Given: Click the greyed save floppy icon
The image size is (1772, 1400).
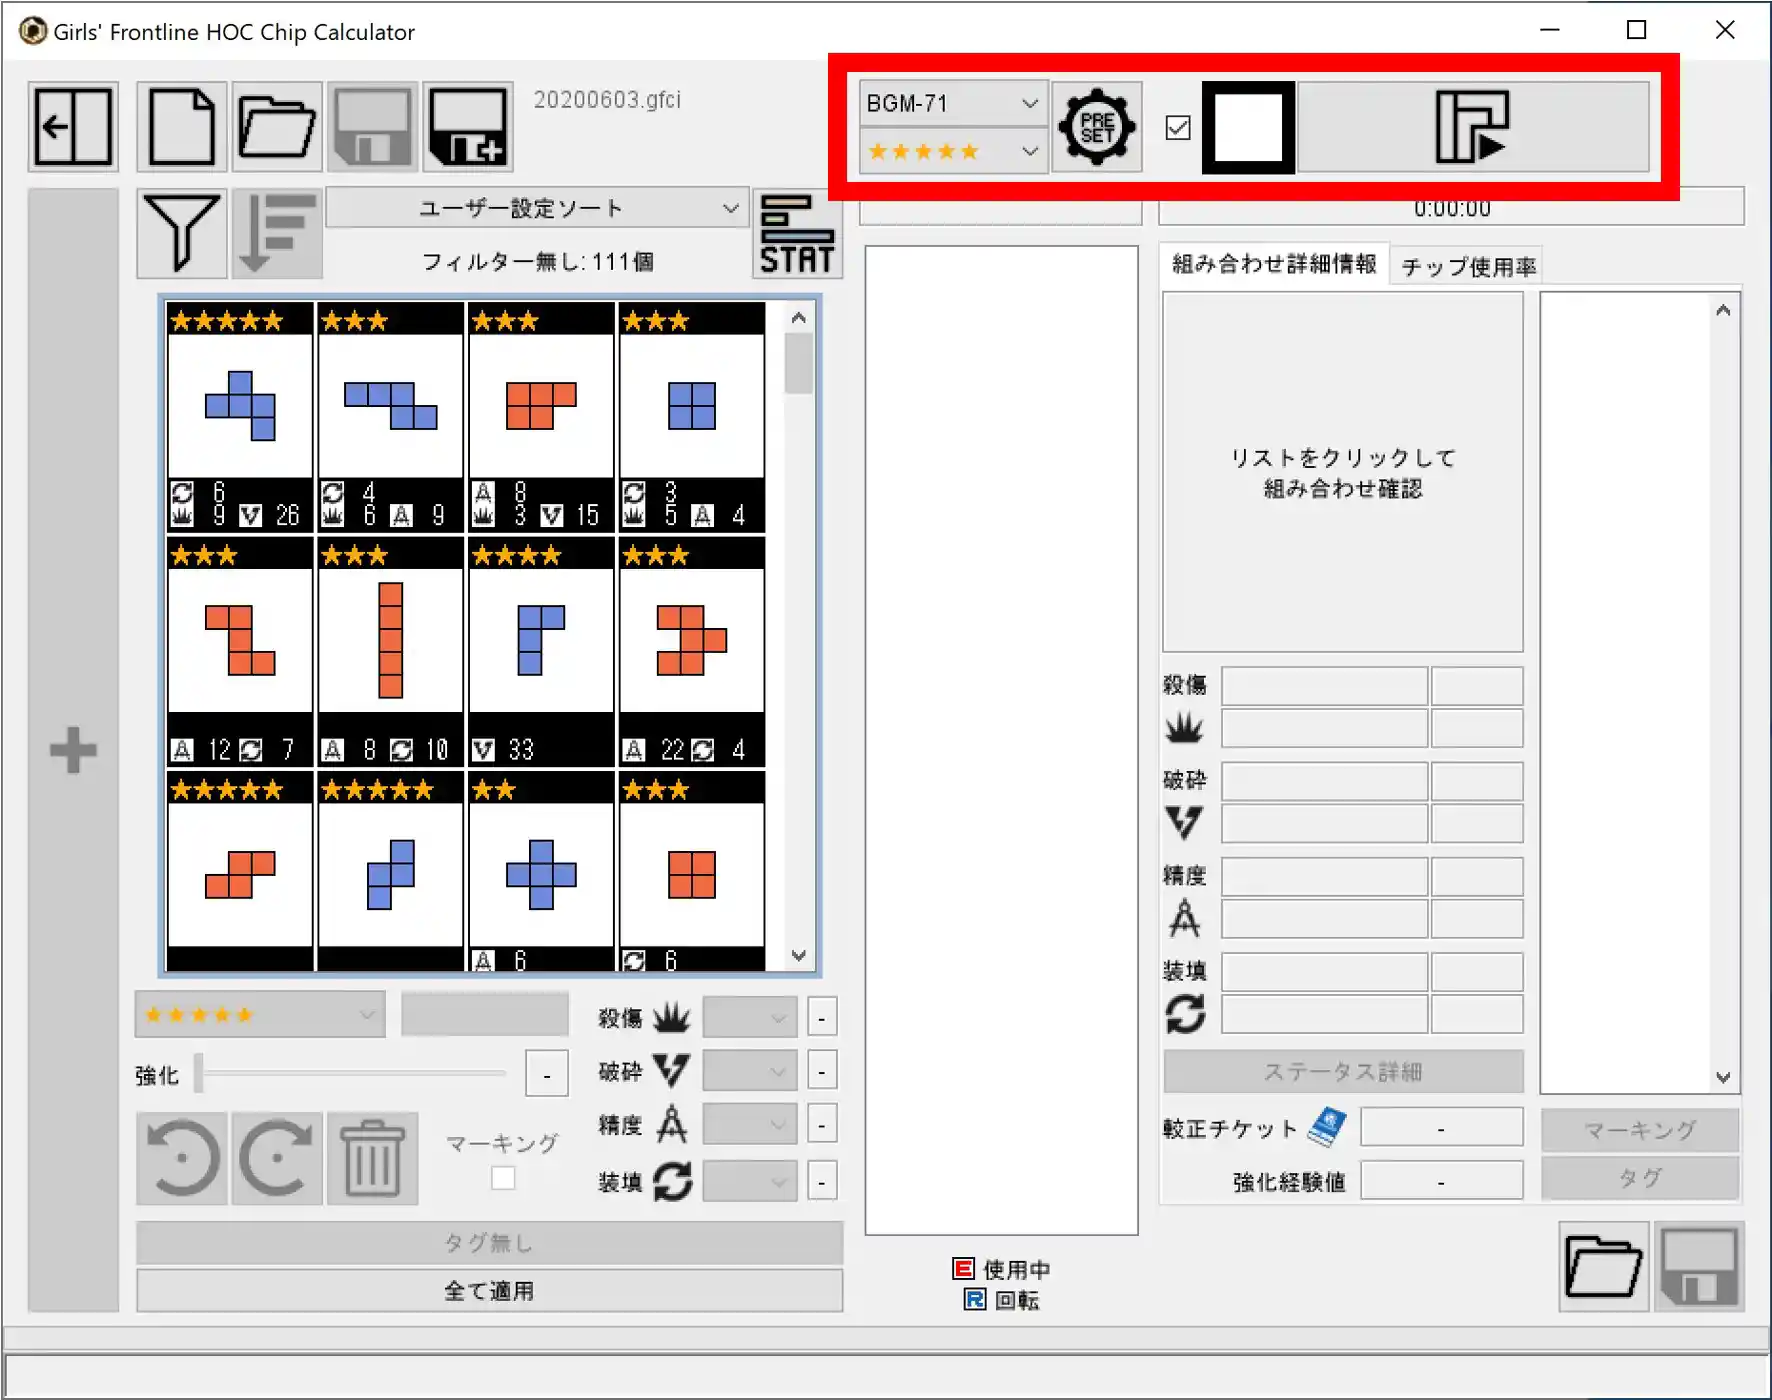Looking at the screenshot, I should click(x=372, y=127).
